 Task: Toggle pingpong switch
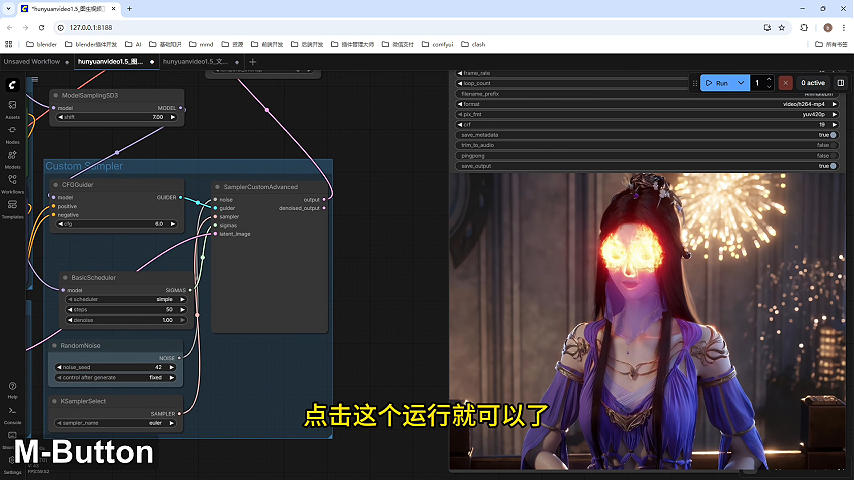coord(833,155)
